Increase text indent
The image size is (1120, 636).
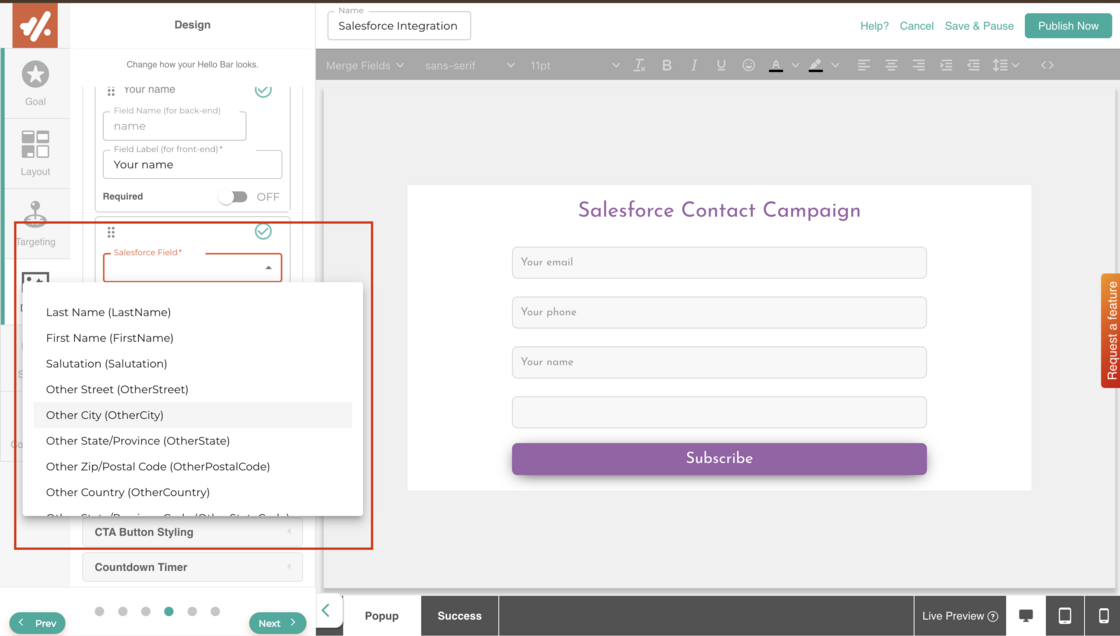[x=946, y=65]
